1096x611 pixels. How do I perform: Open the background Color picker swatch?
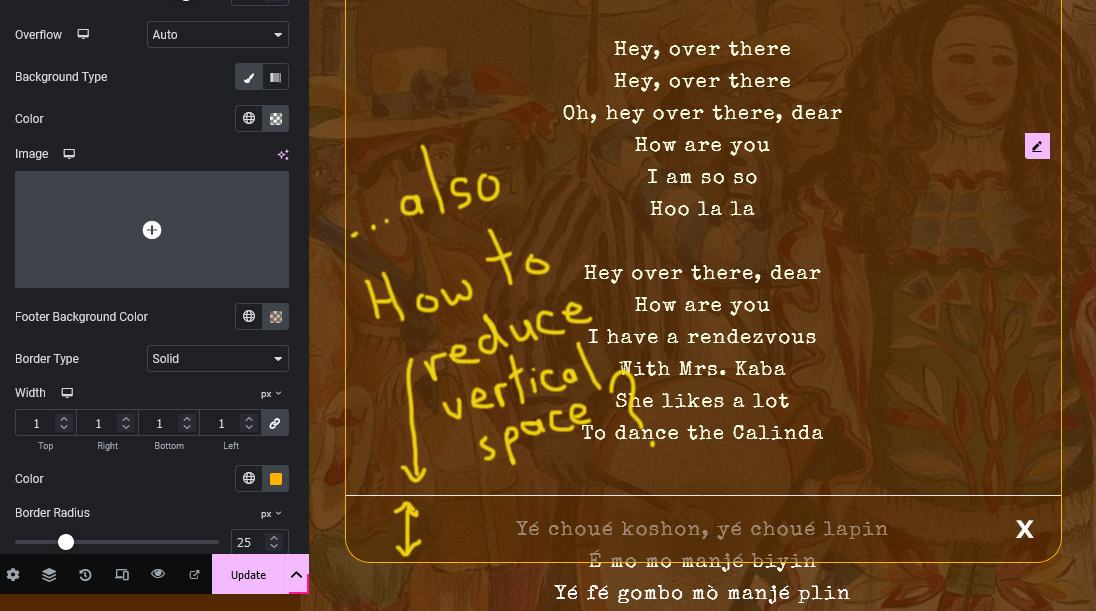point(275,118)
